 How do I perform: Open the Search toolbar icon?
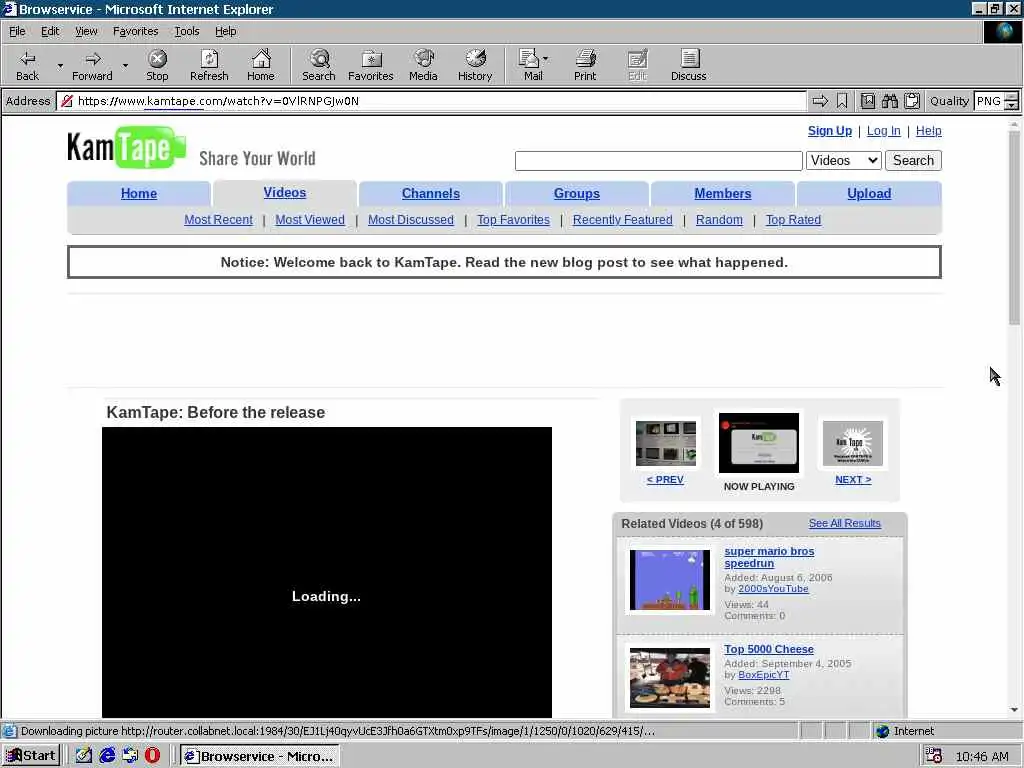pos(319,65)
